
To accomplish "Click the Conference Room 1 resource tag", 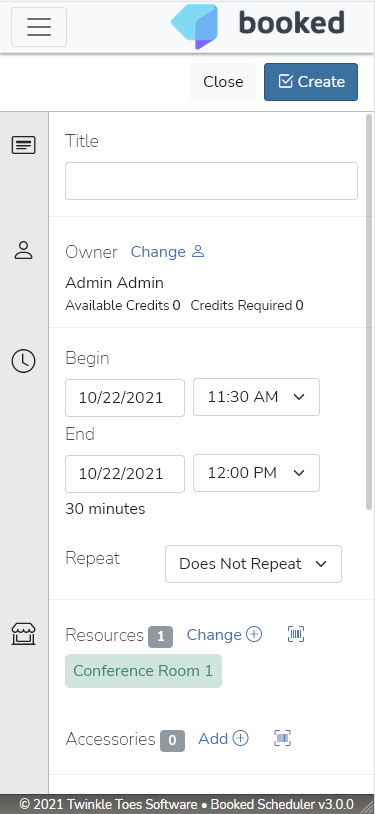I will [x=143, y=671].
